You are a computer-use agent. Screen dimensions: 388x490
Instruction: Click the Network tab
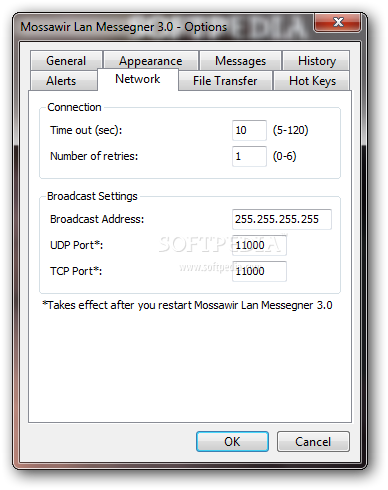tap(138, 79)
